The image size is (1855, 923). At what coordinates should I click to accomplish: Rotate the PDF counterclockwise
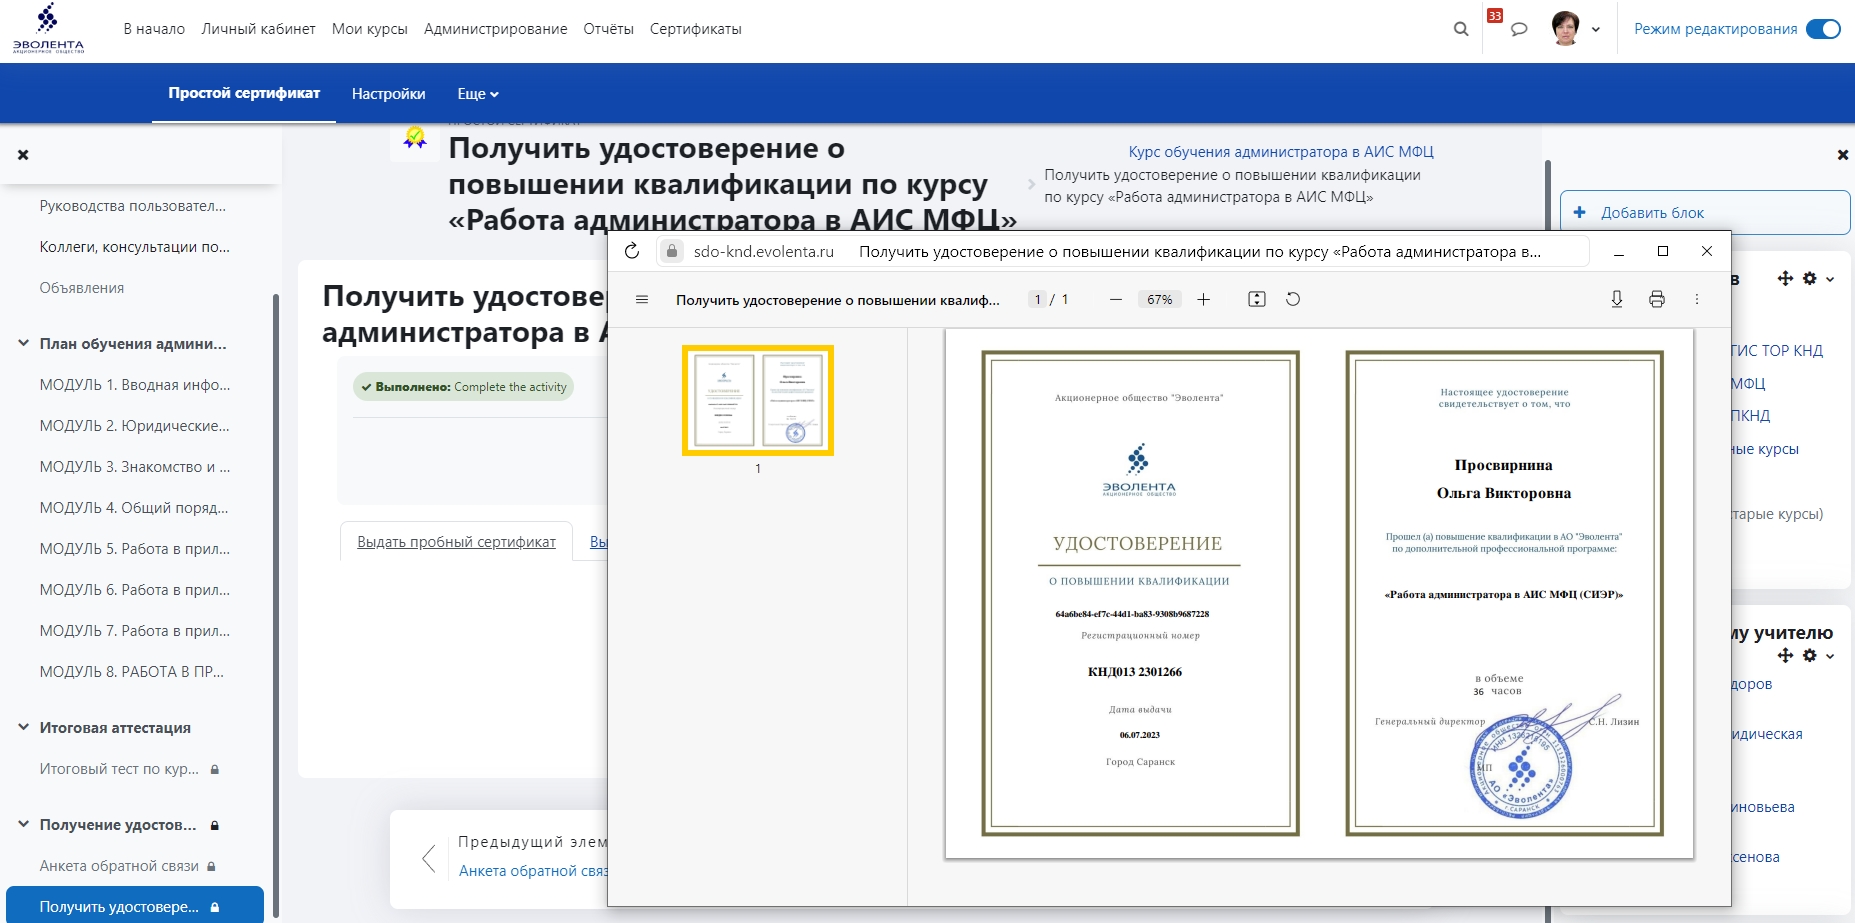coord(1293,300)
